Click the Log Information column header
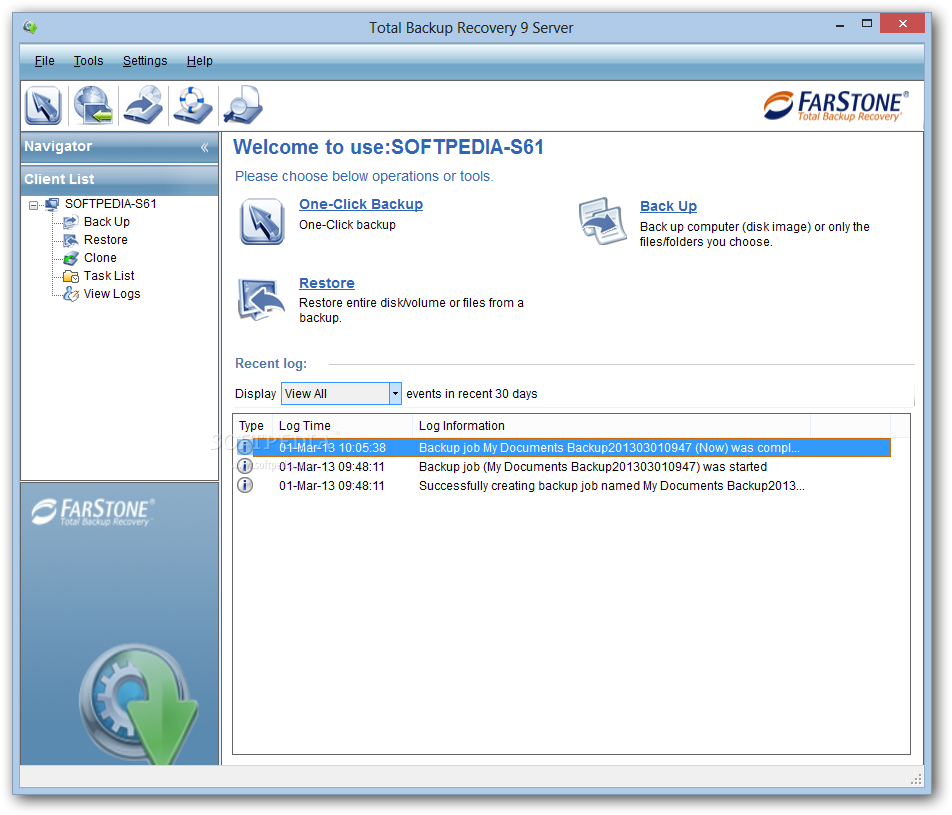Image resolution: width=952 pixels, height=815 pixels. 611,426
